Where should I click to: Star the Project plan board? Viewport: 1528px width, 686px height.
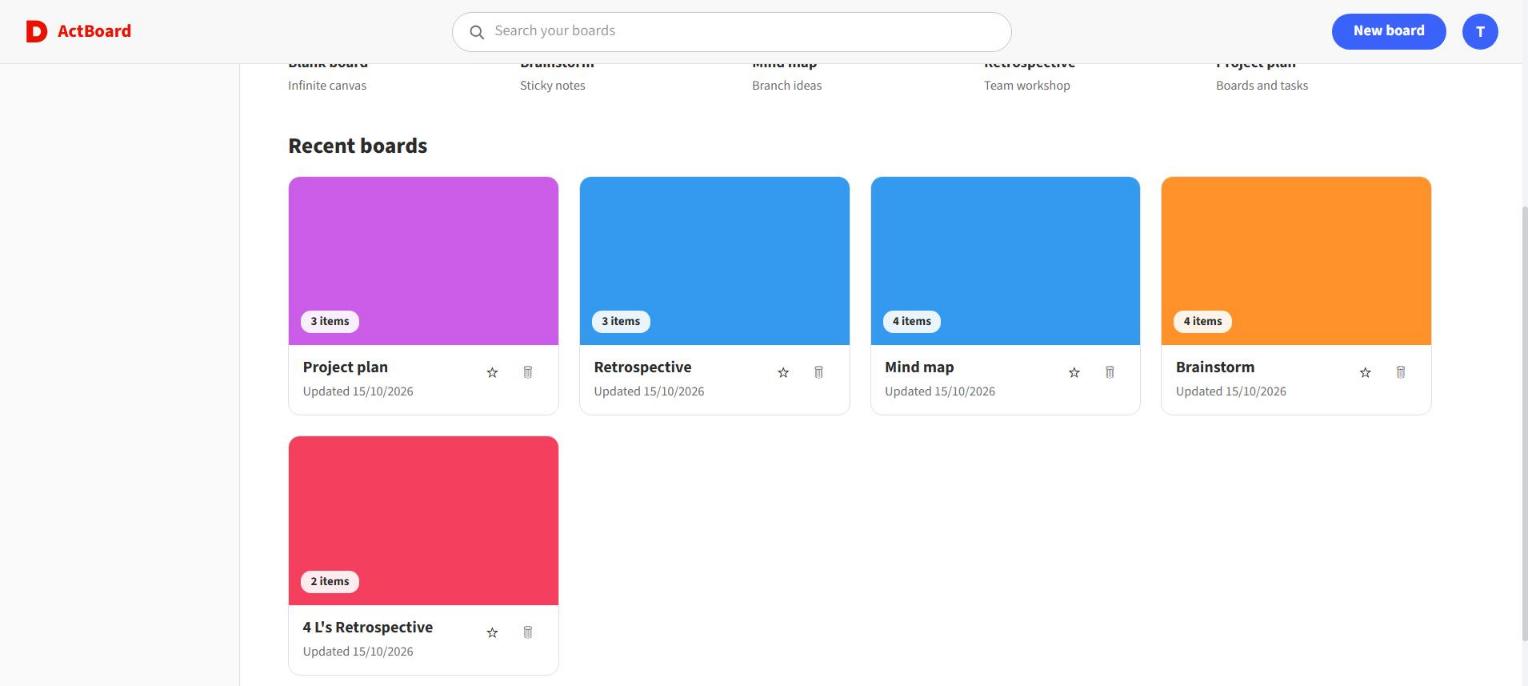tap(492, 372)
